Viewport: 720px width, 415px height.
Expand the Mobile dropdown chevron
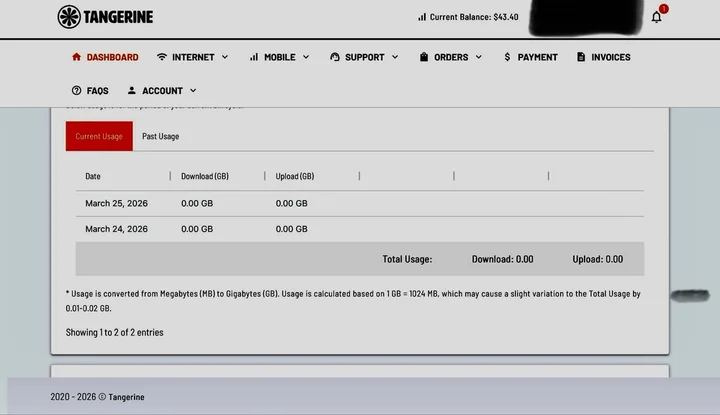pyautogui.click(x=306, y=57)
